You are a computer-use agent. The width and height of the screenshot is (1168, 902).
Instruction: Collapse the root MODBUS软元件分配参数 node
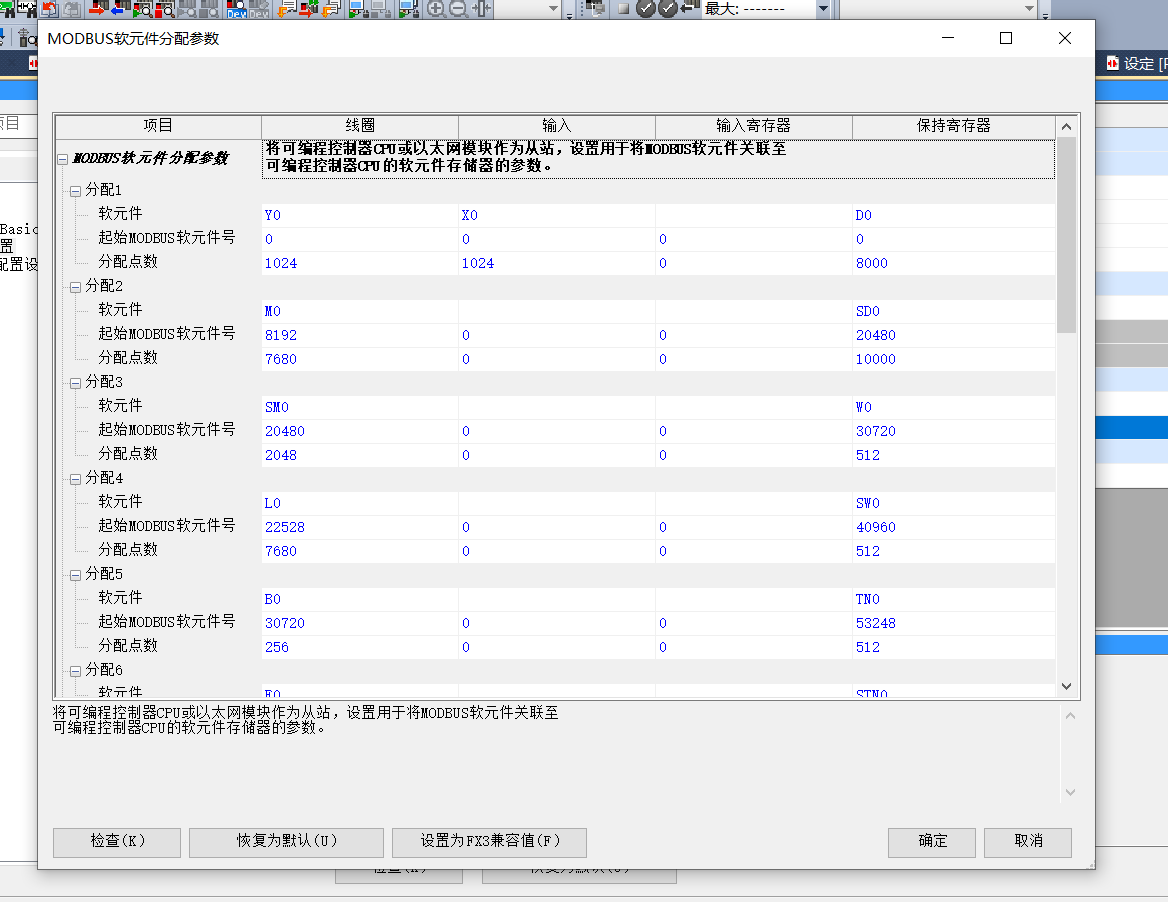click(x=63, y=159)
